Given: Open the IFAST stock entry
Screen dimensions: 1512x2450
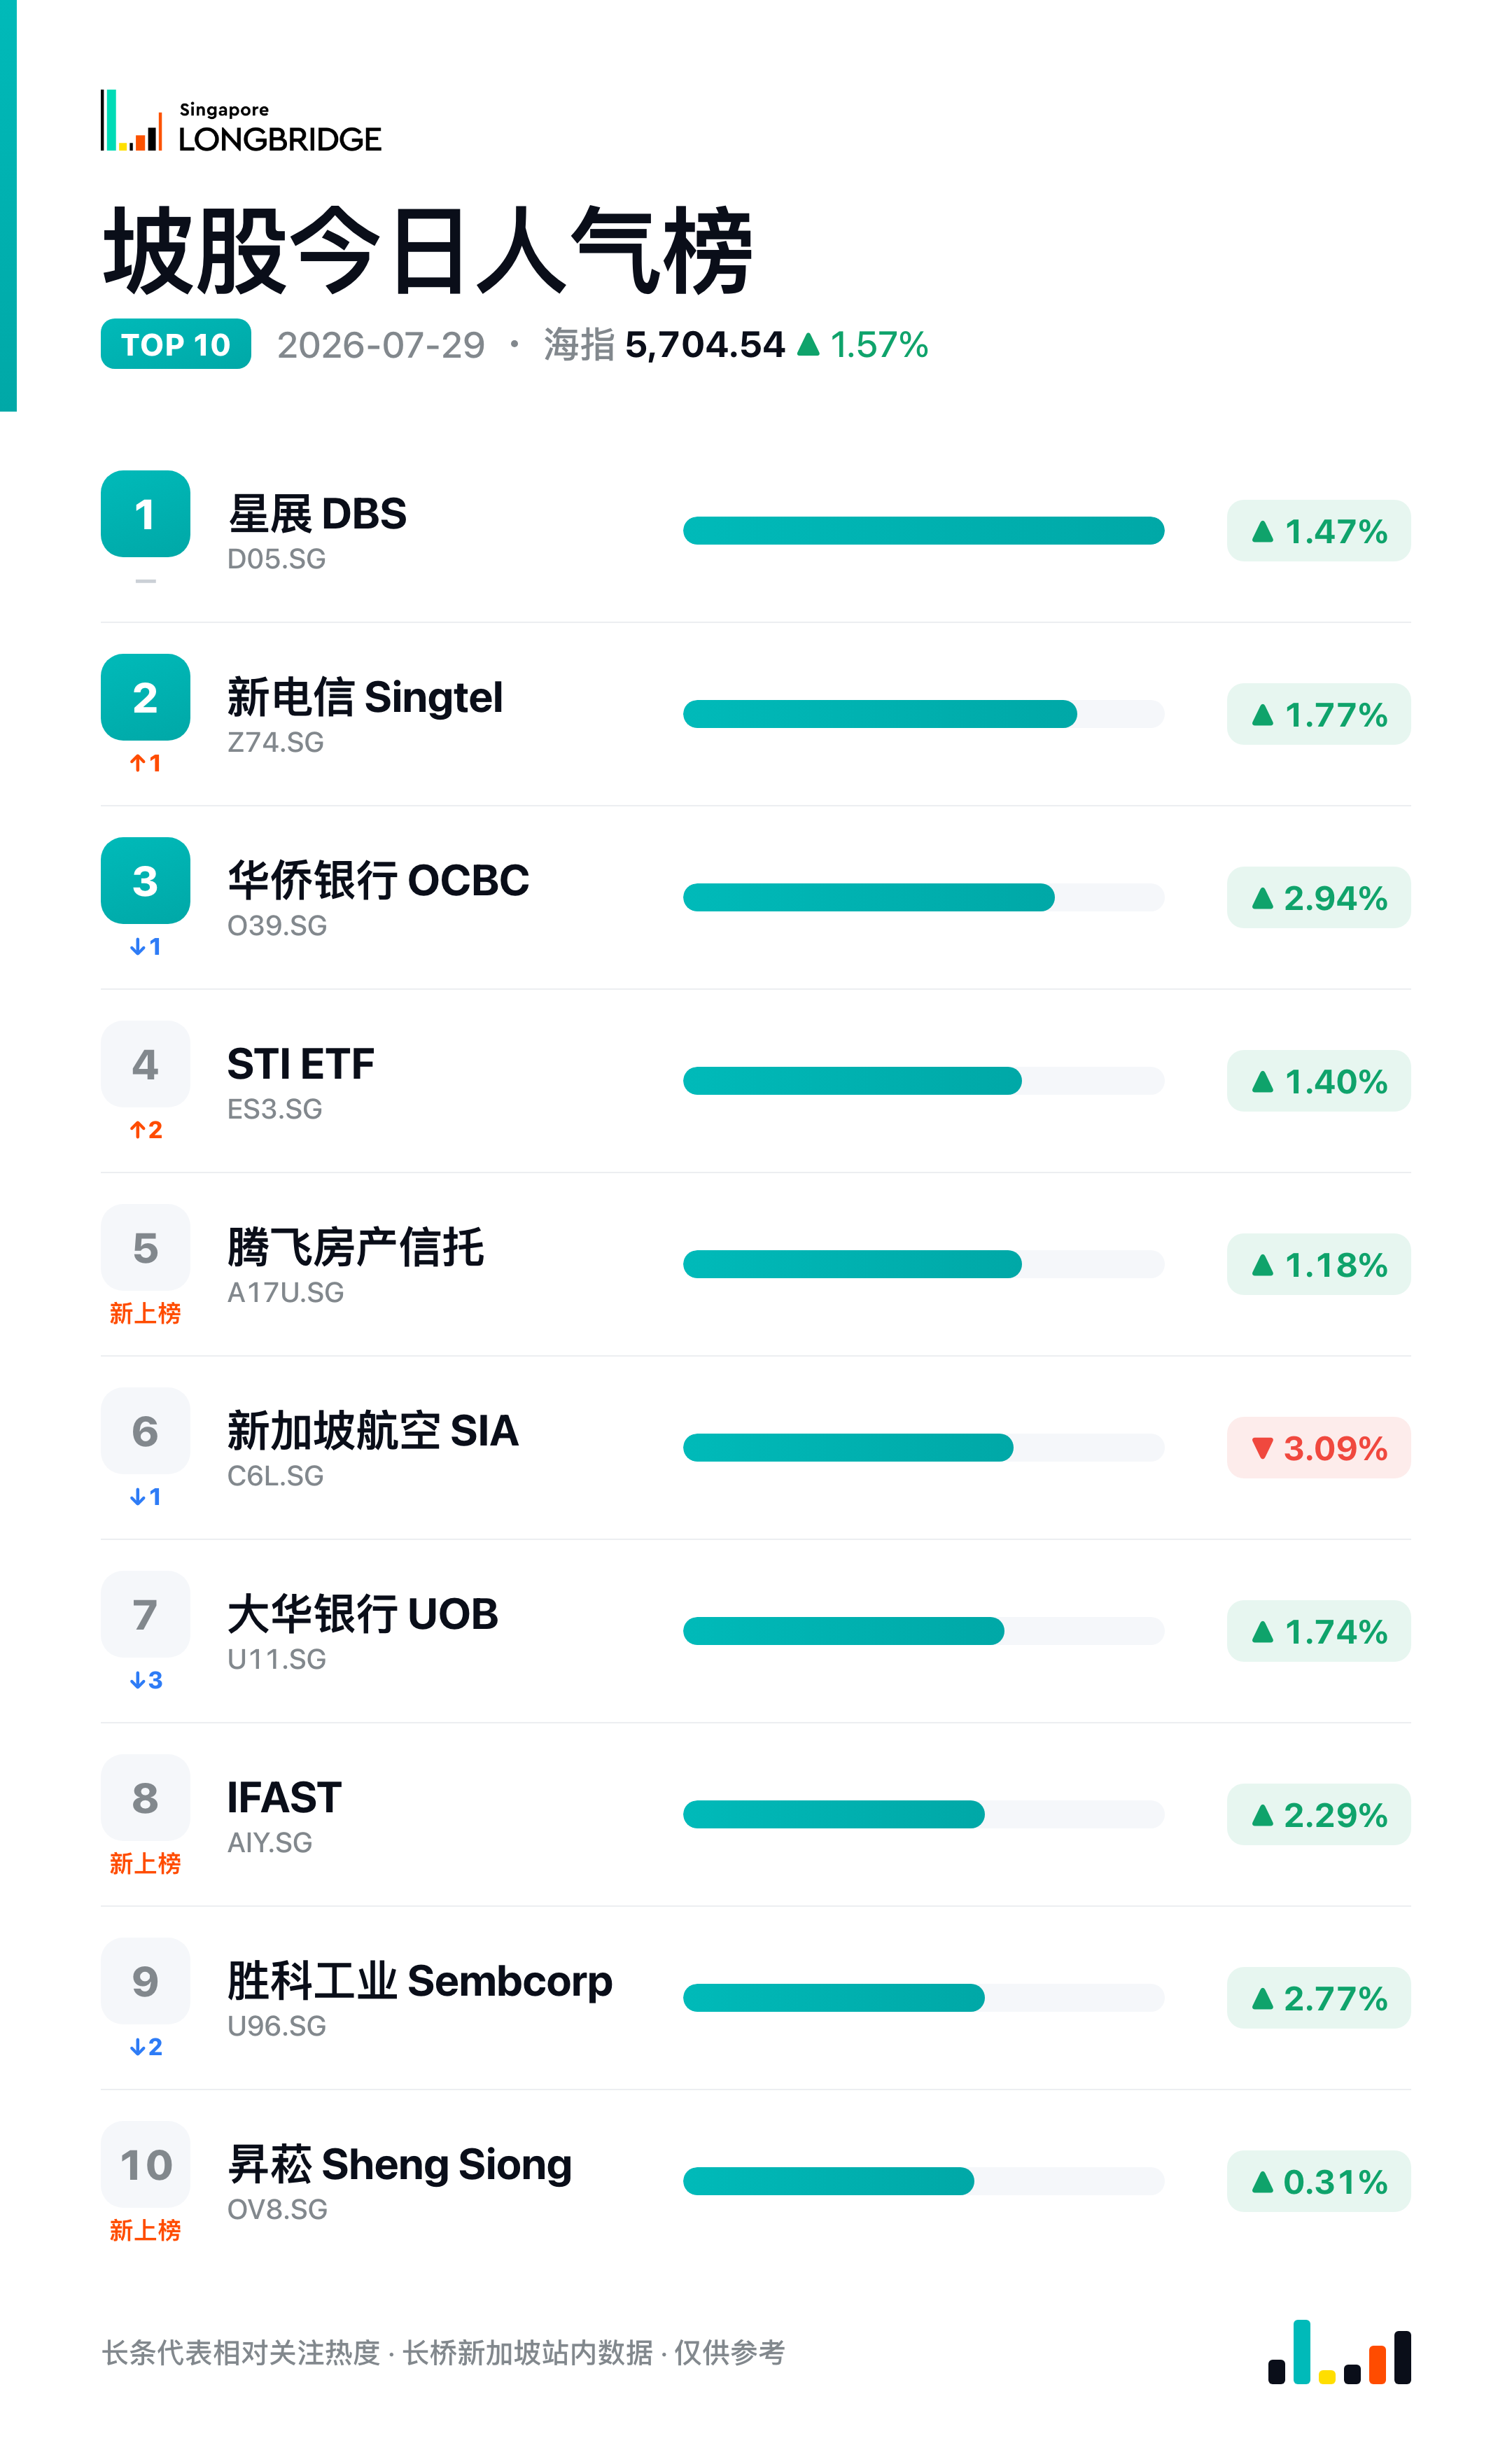Looking at the screenshot, I should tap(284, 1814).
